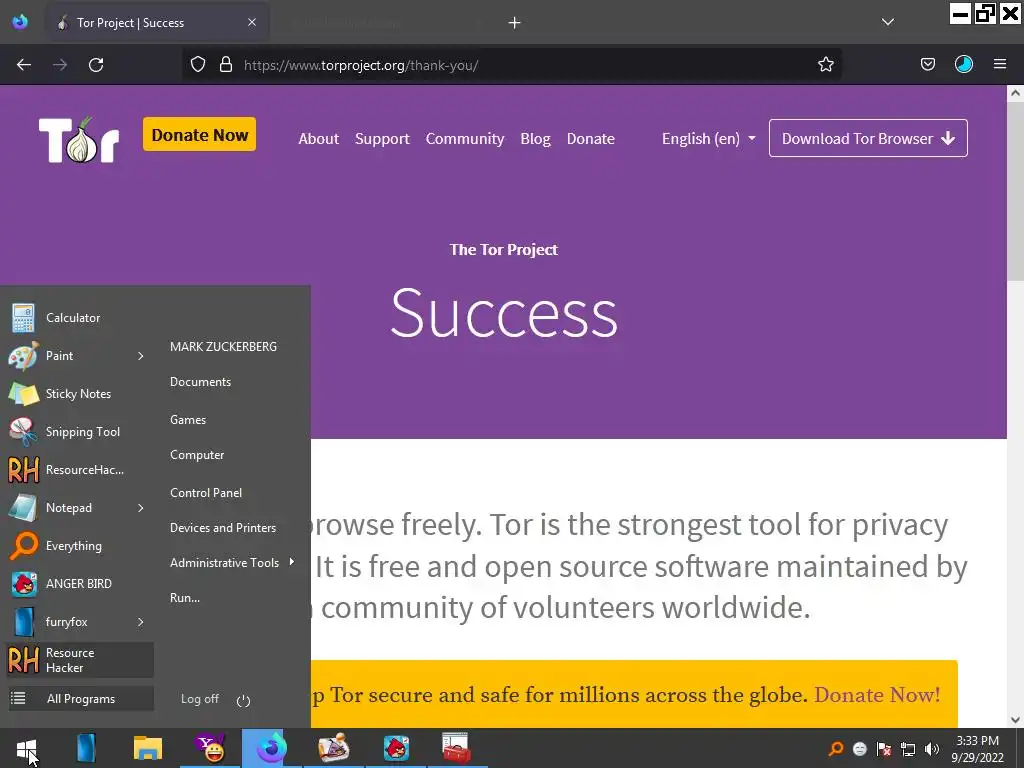Expand the Administrative Tools submenu arrow
The width and height of the screenshot is (1024, 768).
(292, 562)
